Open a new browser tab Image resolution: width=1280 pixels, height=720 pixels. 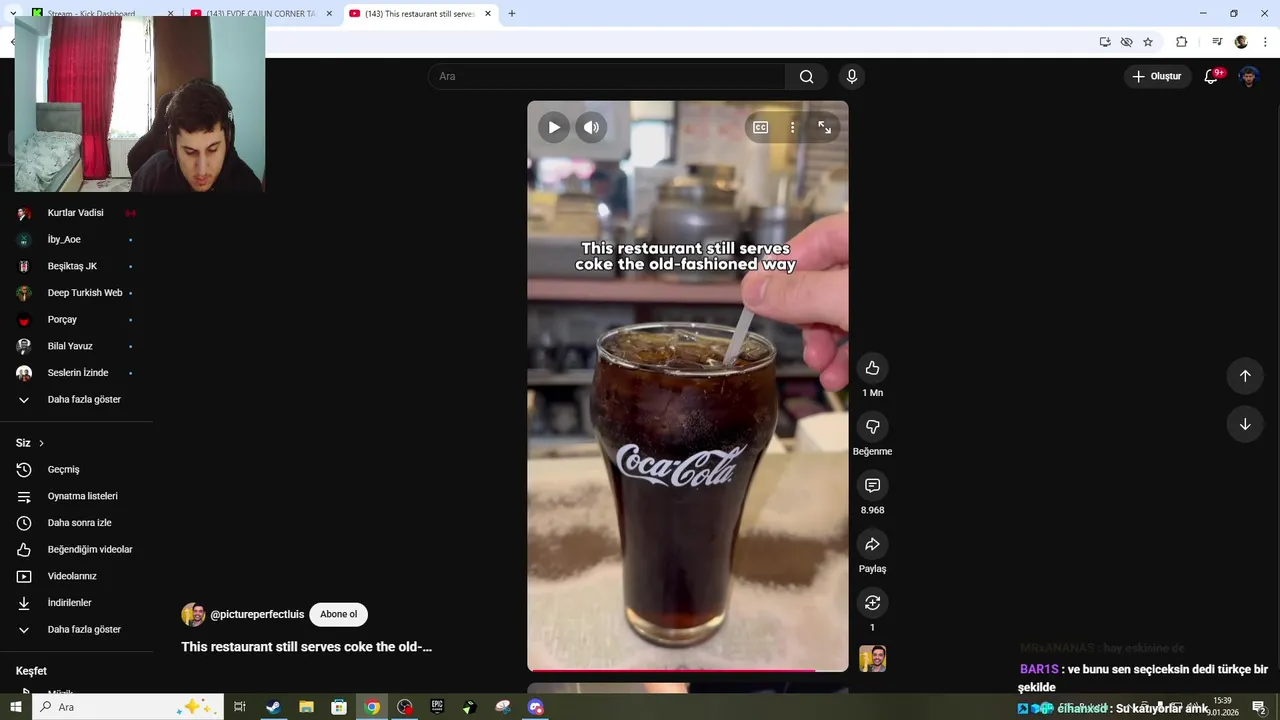pos(512,14)
